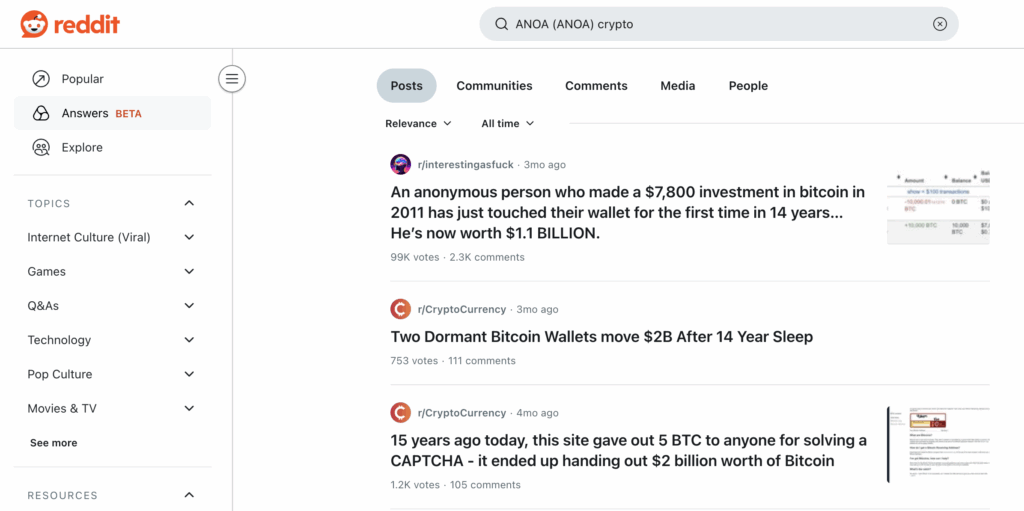Viewport: 1024px width, 511px height.
Task: Switch to the Communities tab
Action: 494,86
